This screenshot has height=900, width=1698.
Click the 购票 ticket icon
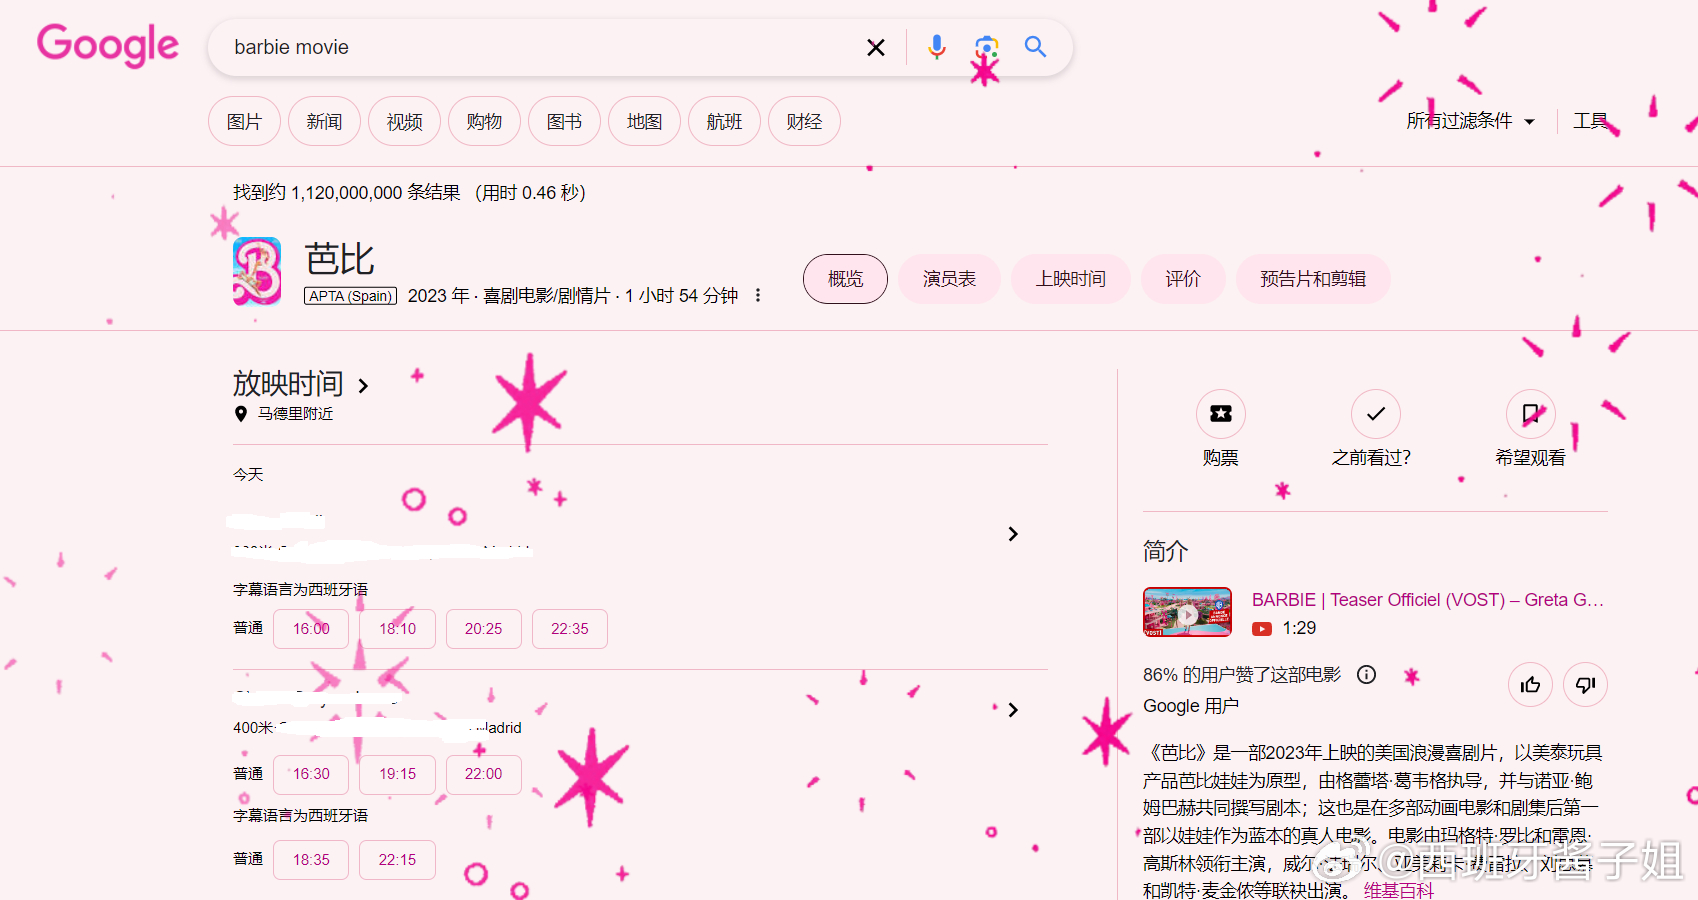1221,414
